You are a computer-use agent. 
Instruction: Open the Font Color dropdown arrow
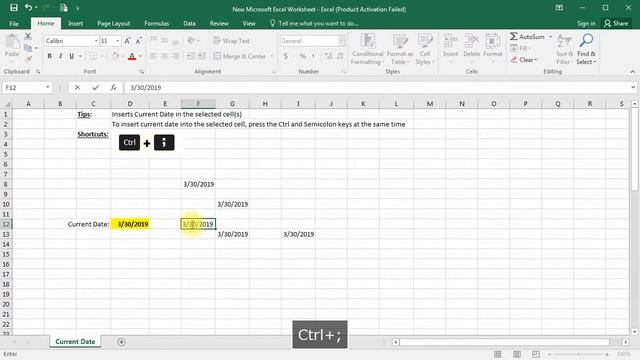click(x=140, y=56)
